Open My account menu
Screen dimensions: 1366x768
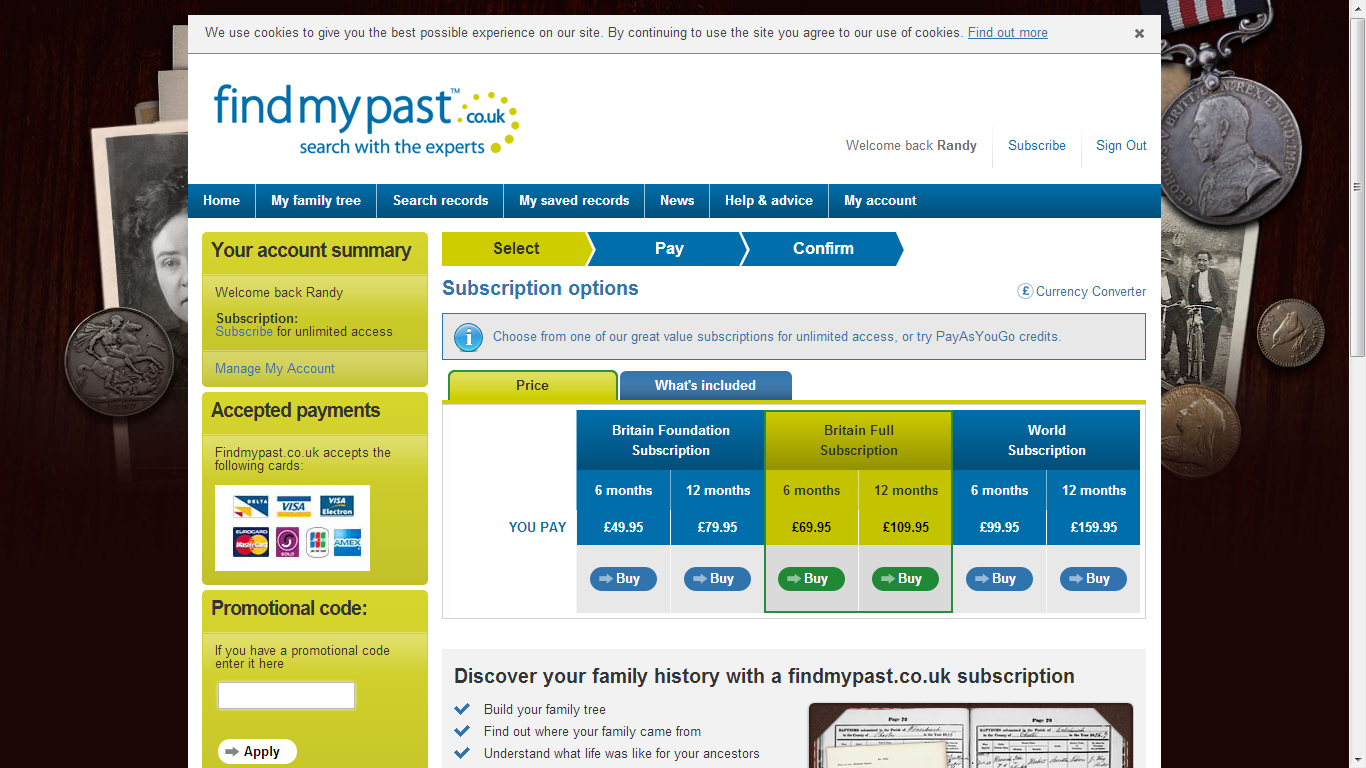pyautogui.click(x=880, y=200)
